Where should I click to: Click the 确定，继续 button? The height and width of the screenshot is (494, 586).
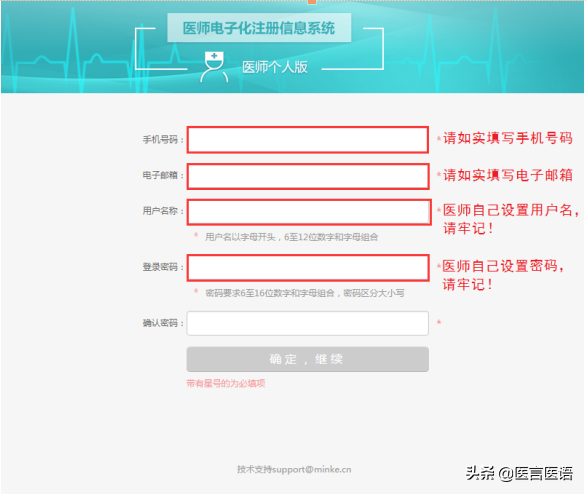(308, 359)
